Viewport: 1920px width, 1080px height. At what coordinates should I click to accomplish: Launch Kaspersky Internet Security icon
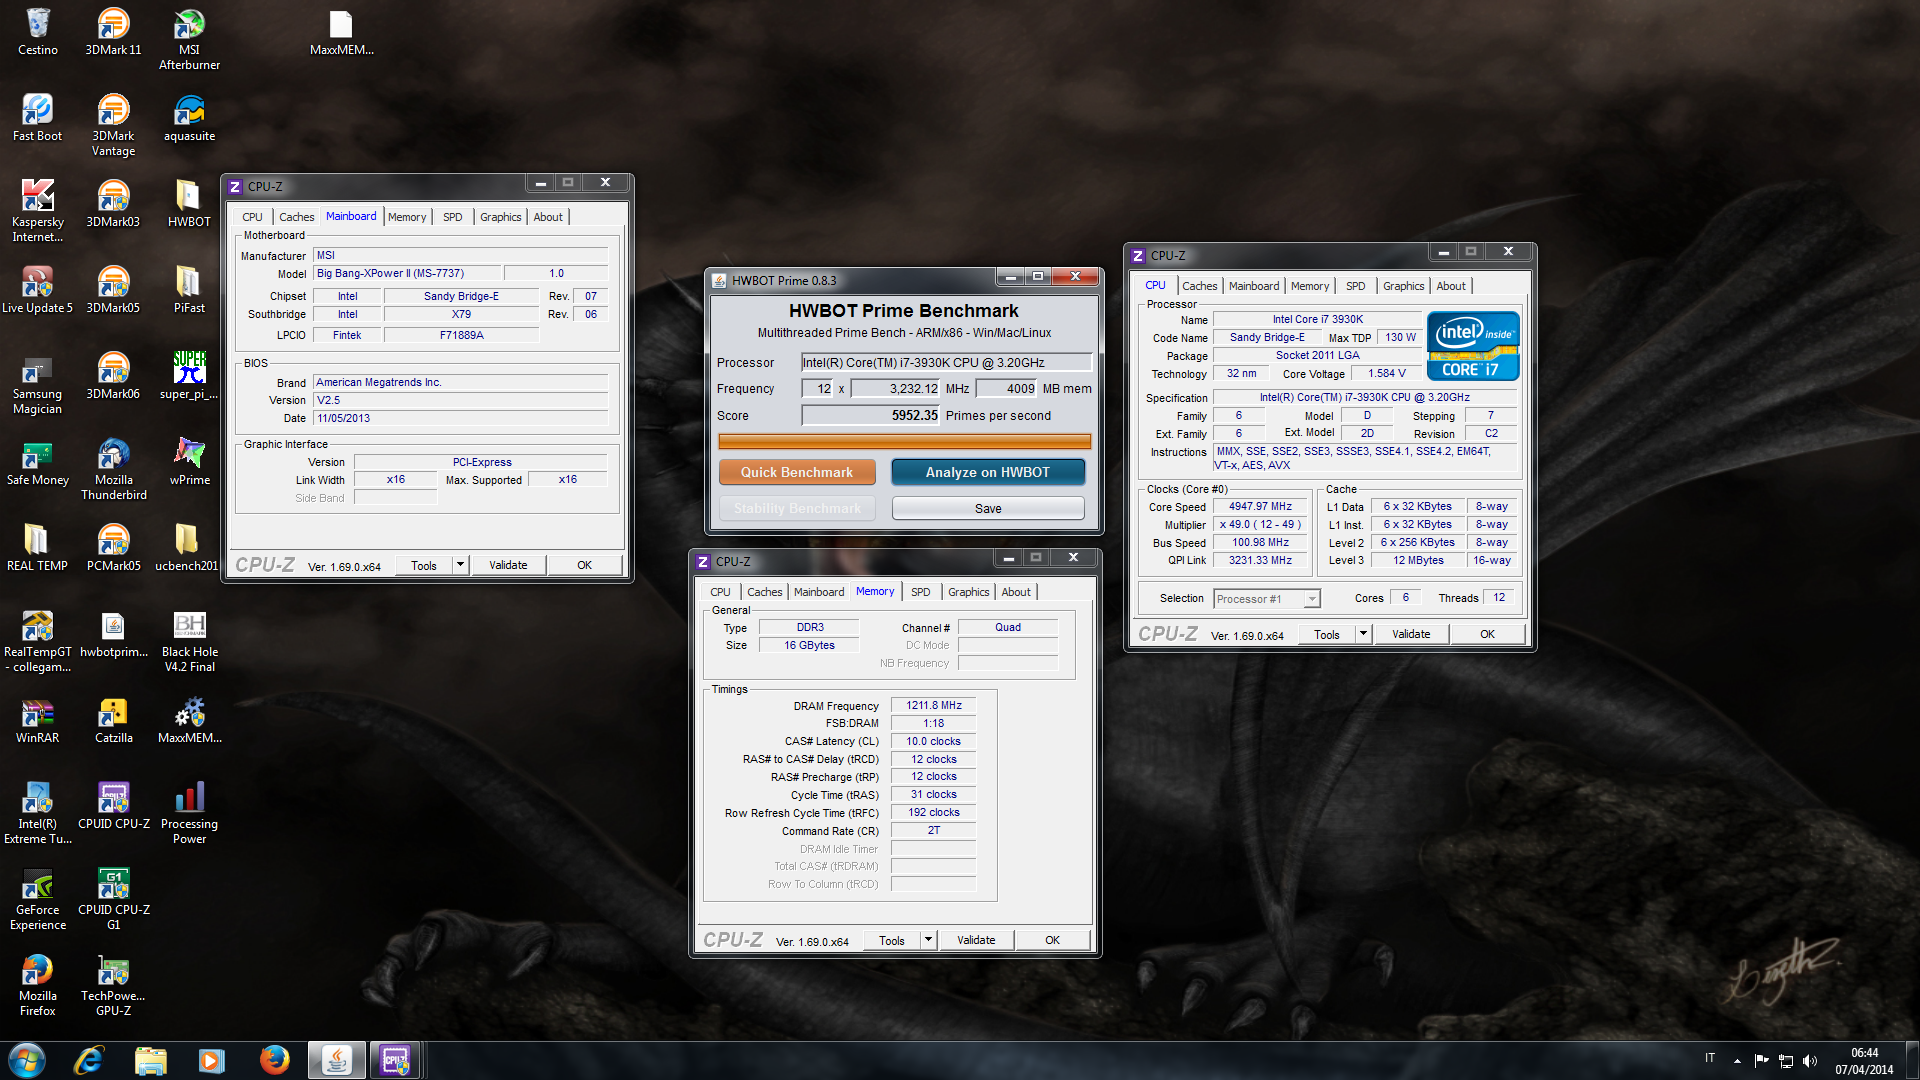click(37, 211)
